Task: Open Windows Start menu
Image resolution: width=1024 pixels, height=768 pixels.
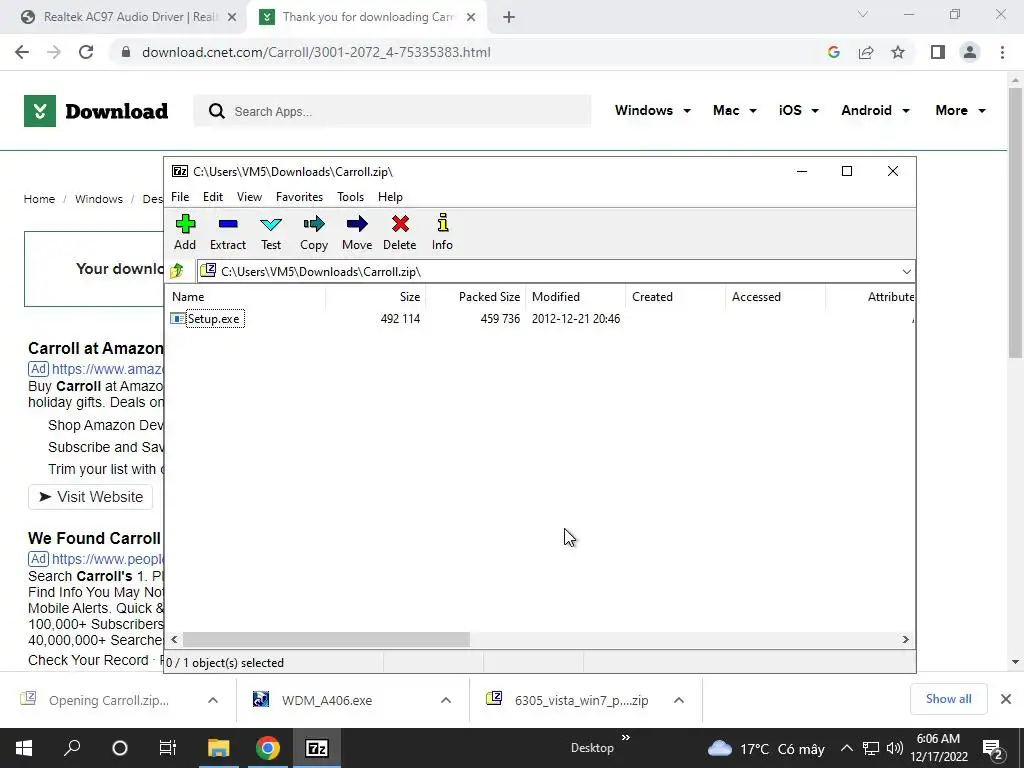Action: point(24,748)
